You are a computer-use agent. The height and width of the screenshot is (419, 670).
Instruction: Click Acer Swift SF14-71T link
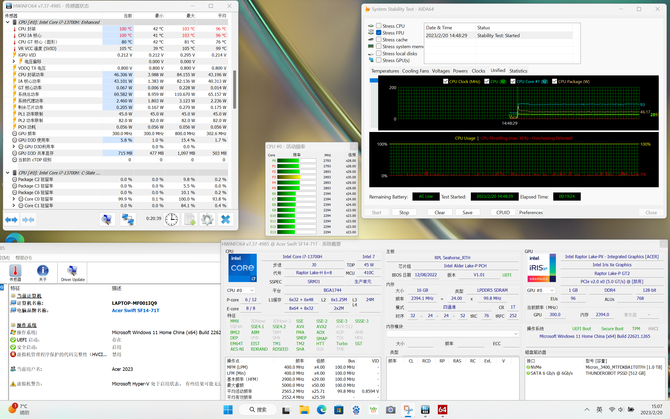[x=135, y=311]
